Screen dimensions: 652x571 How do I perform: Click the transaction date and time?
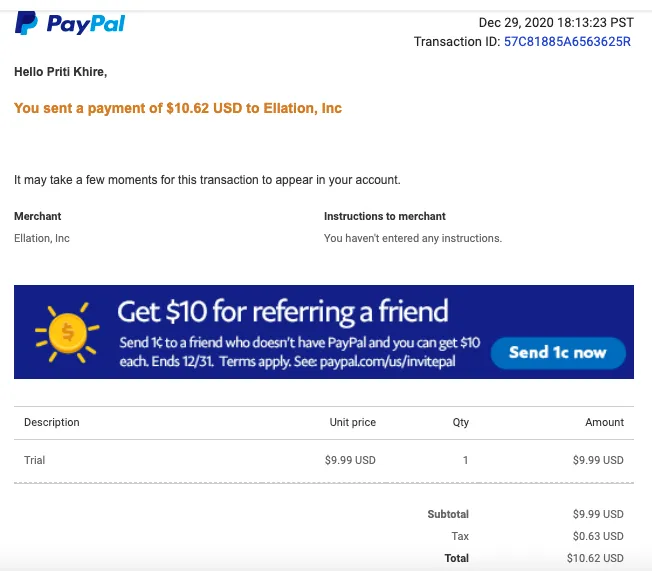click(x=555, y=22)
